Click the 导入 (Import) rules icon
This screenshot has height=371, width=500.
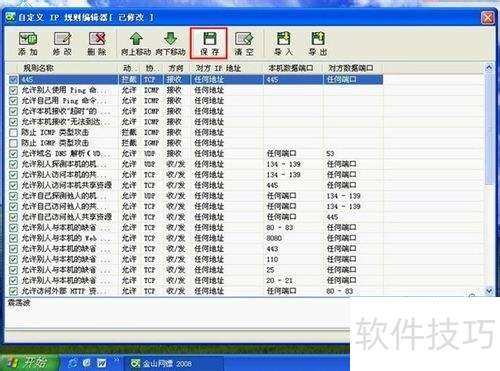(x=283, y=43)
